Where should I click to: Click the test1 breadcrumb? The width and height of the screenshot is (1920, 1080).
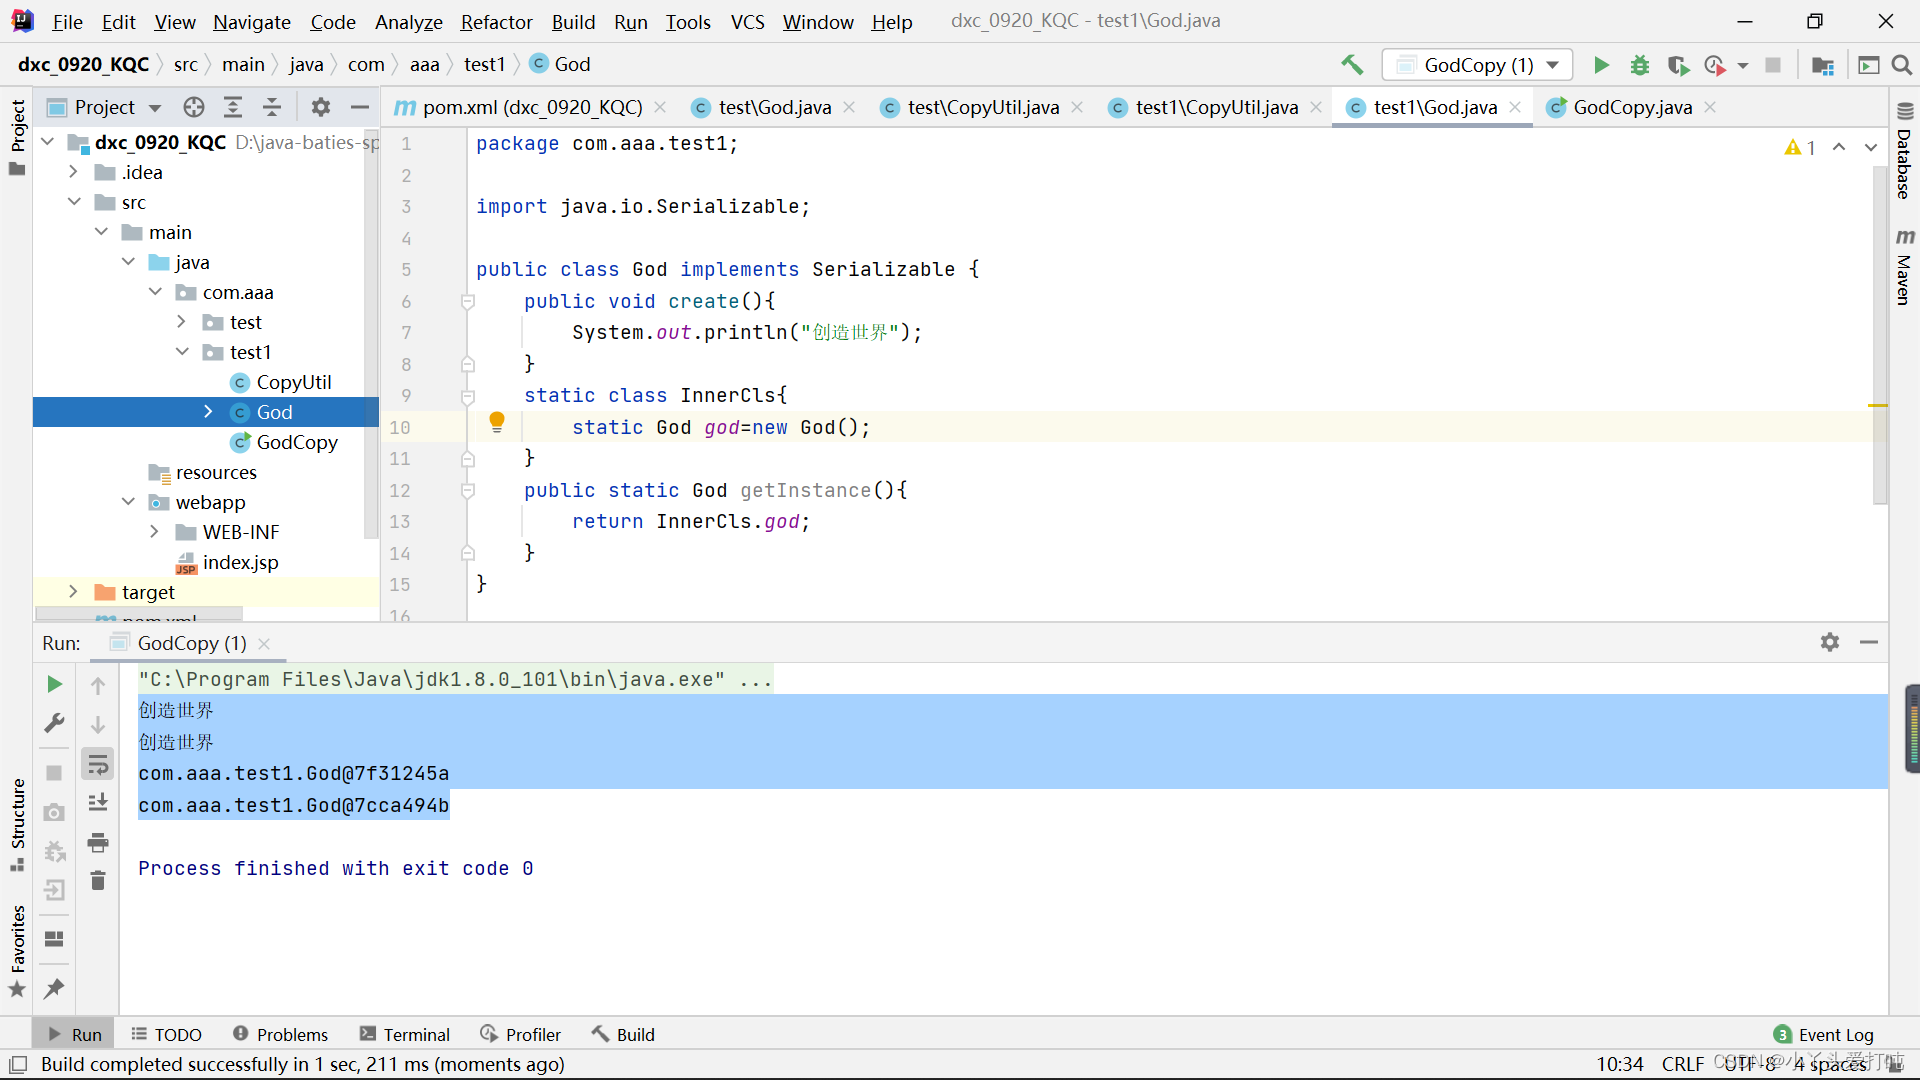coord(484,64)
